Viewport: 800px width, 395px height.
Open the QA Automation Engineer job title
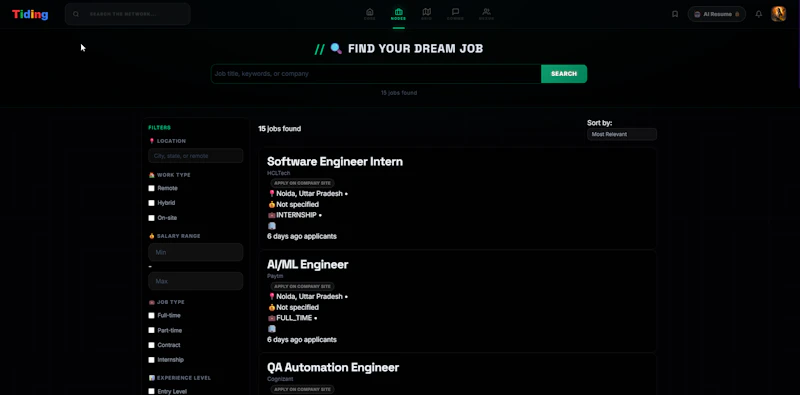(333, 367)
